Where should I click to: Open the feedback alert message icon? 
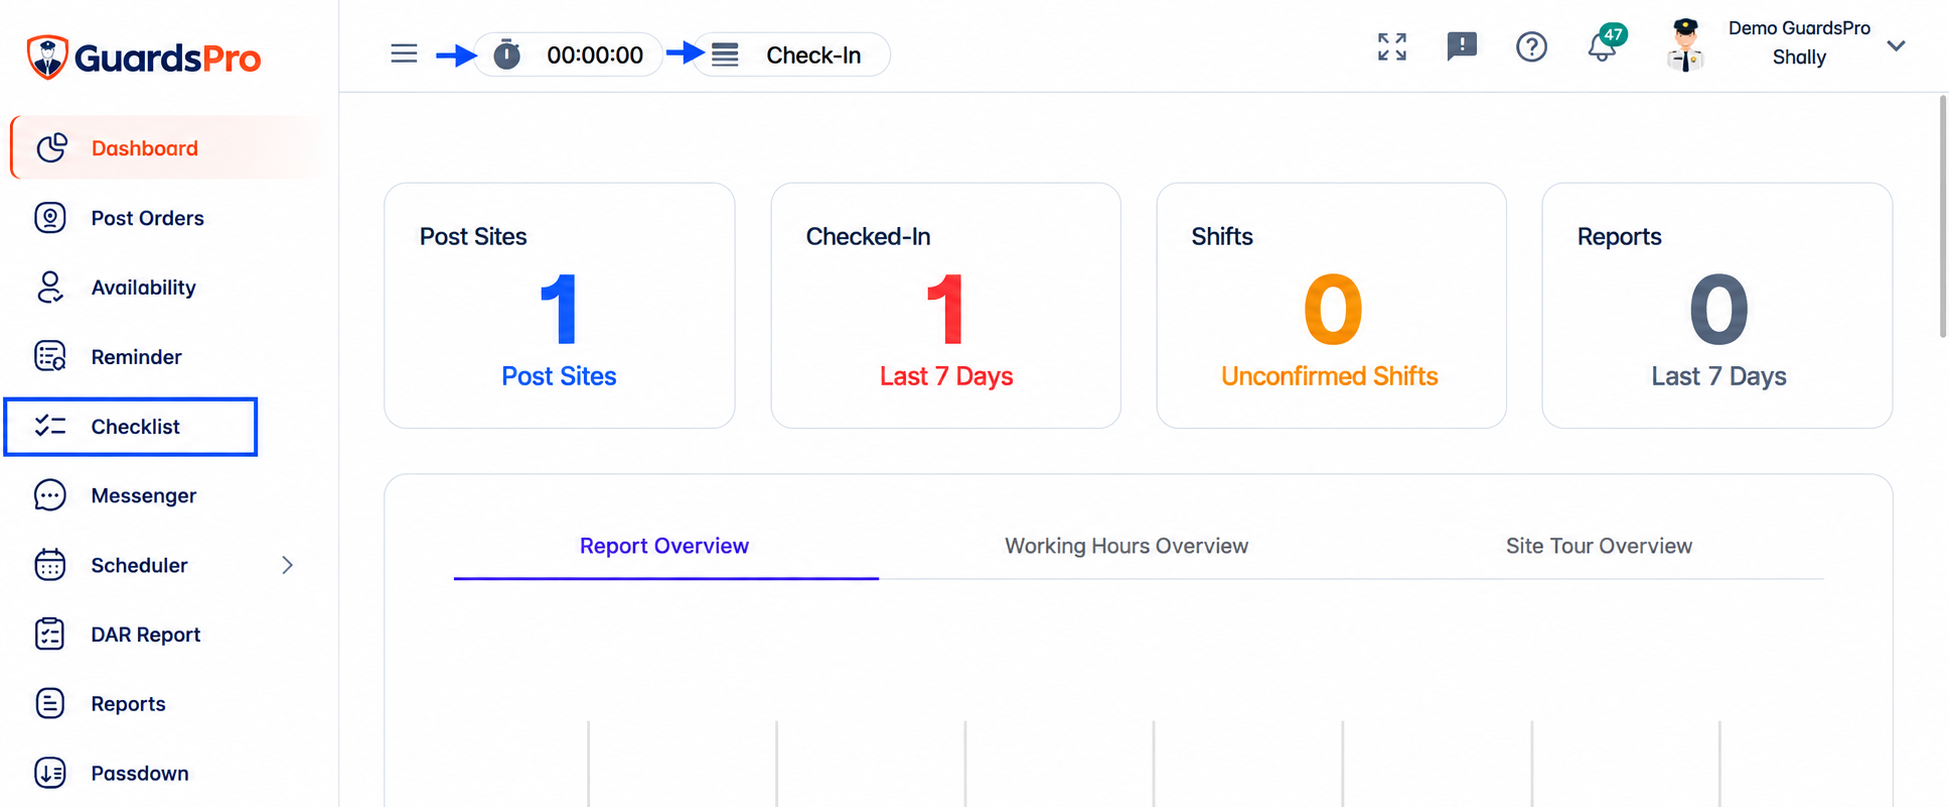1462,47
